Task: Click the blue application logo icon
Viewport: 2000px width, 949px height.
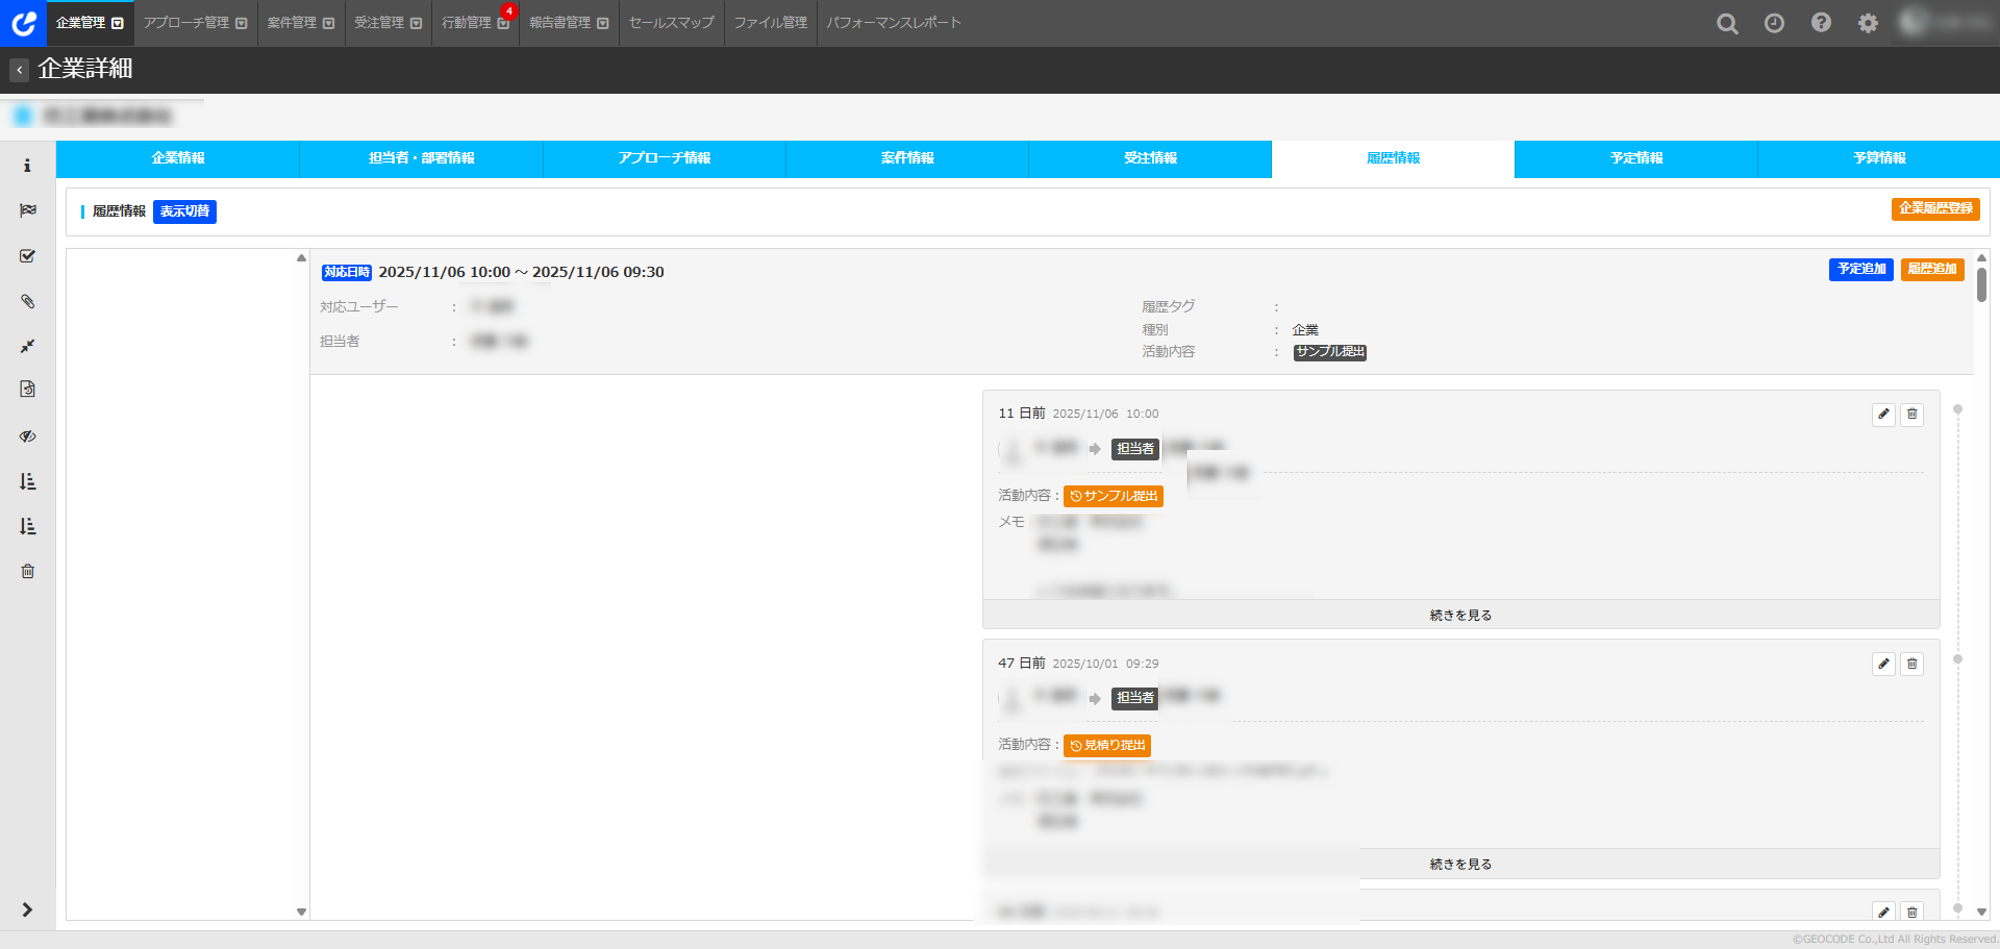Action: pyautogui.click(x=23, y=22)
